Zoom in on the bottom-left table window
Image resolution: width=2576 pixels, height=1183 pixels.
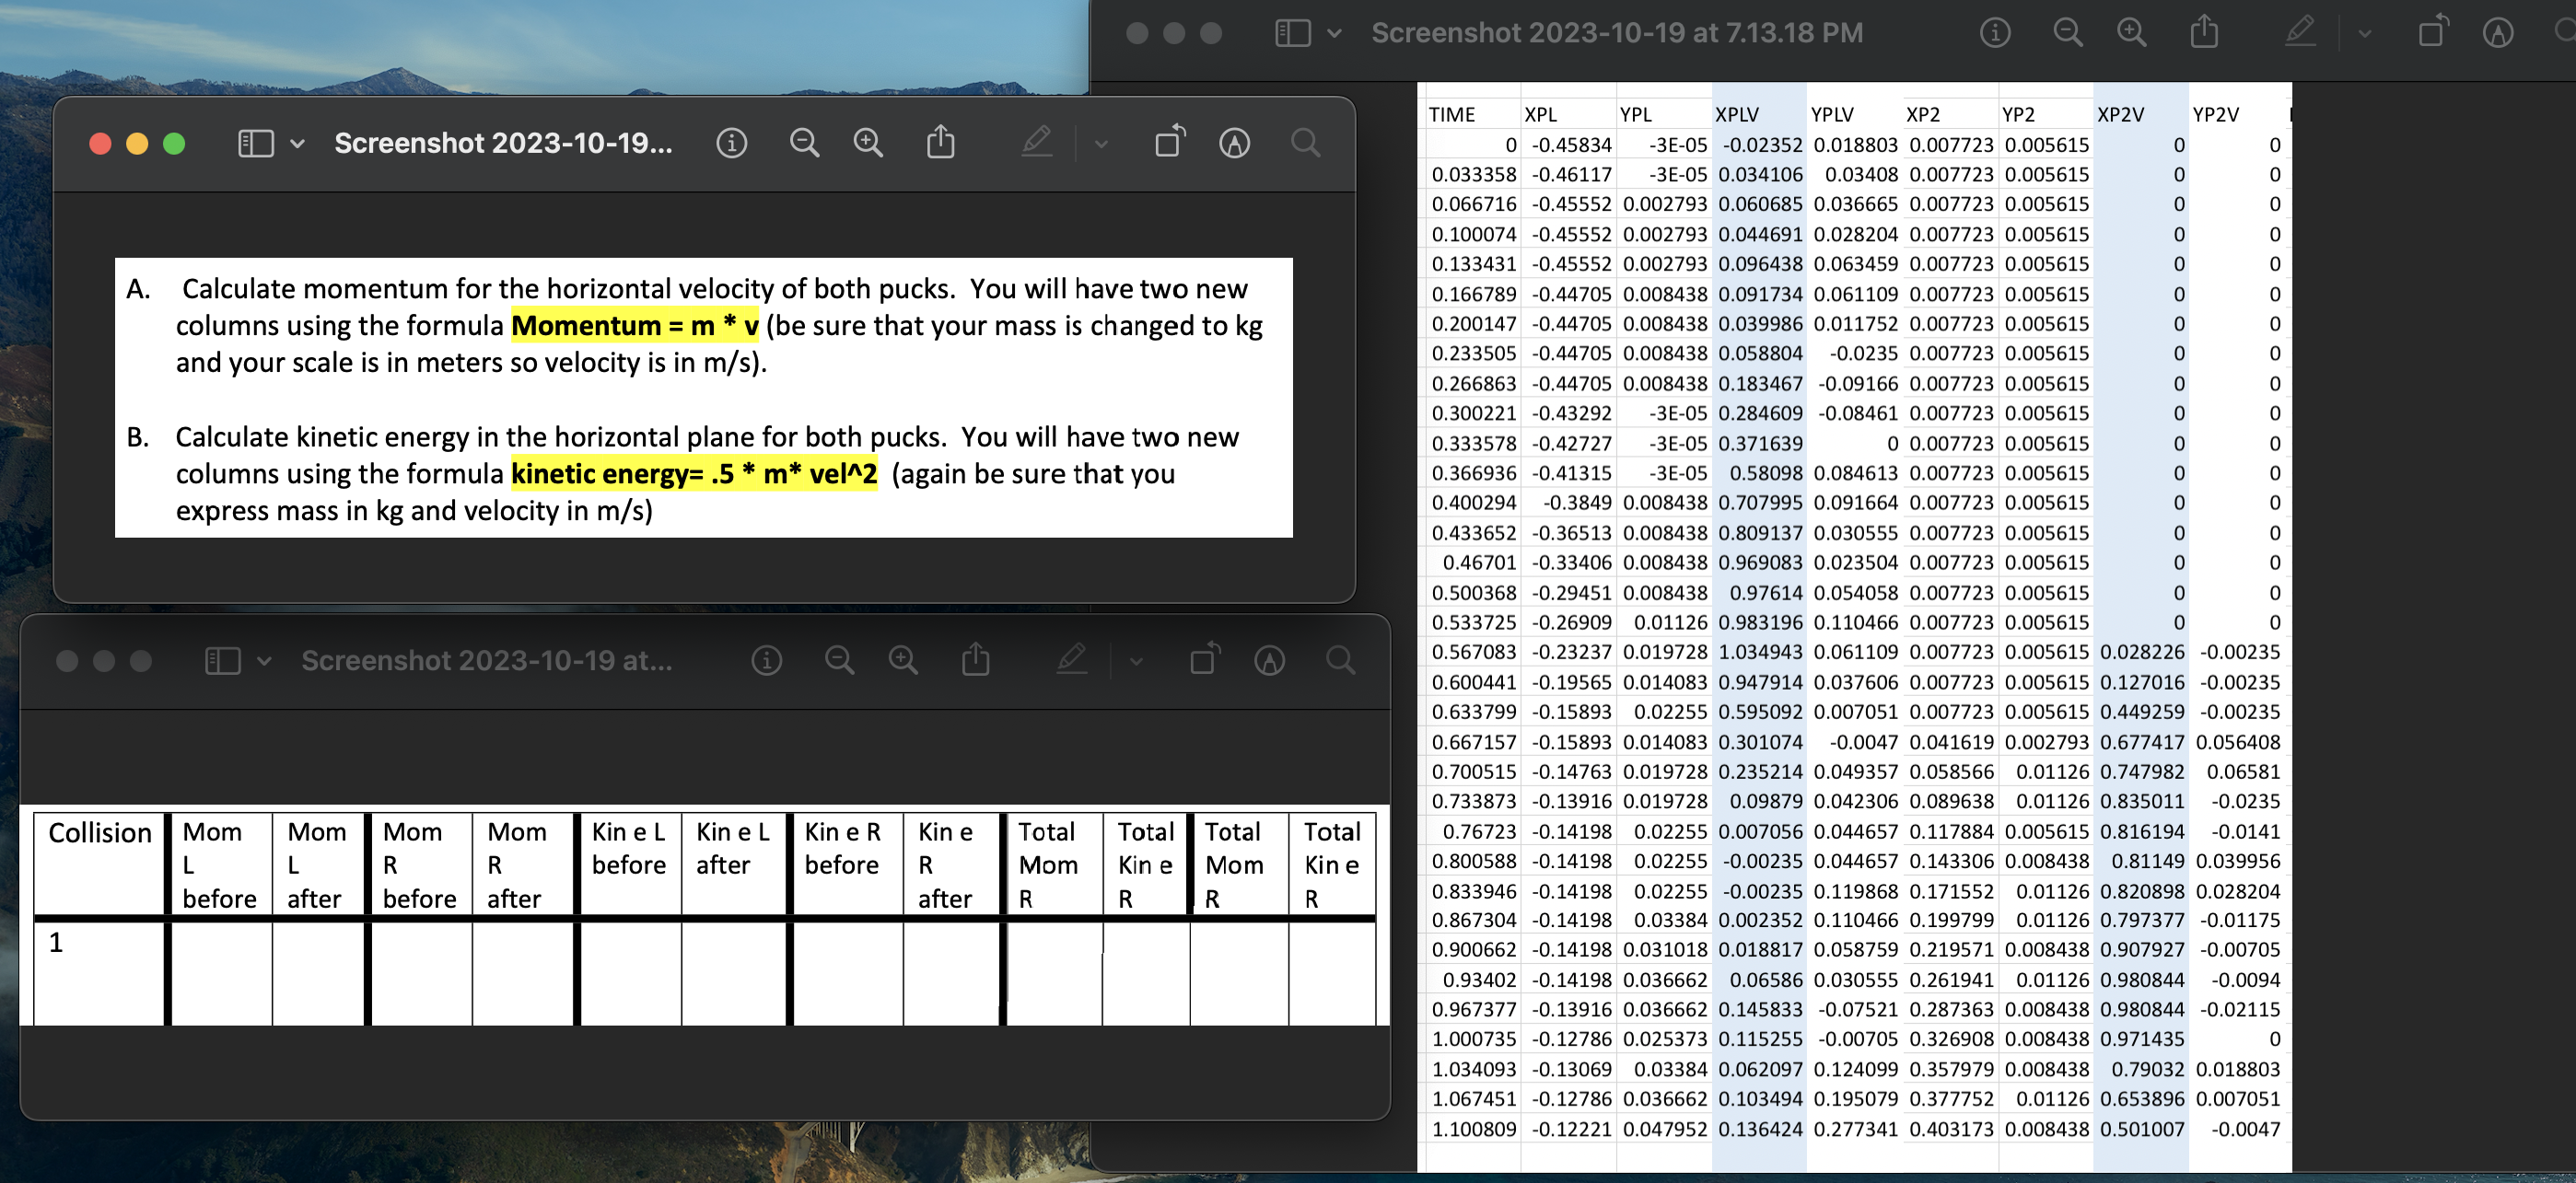pyautogui.click(x=903, y=661)
